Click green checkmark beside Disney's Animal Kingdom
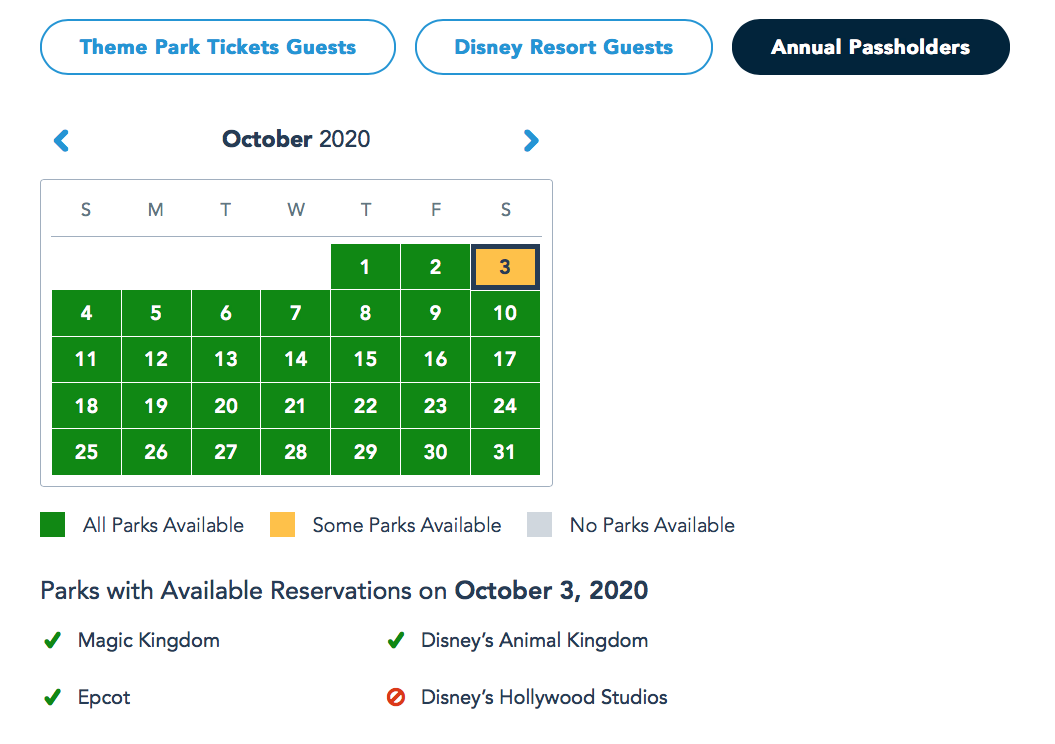1055x744 pixels. [x=396, y=640]
